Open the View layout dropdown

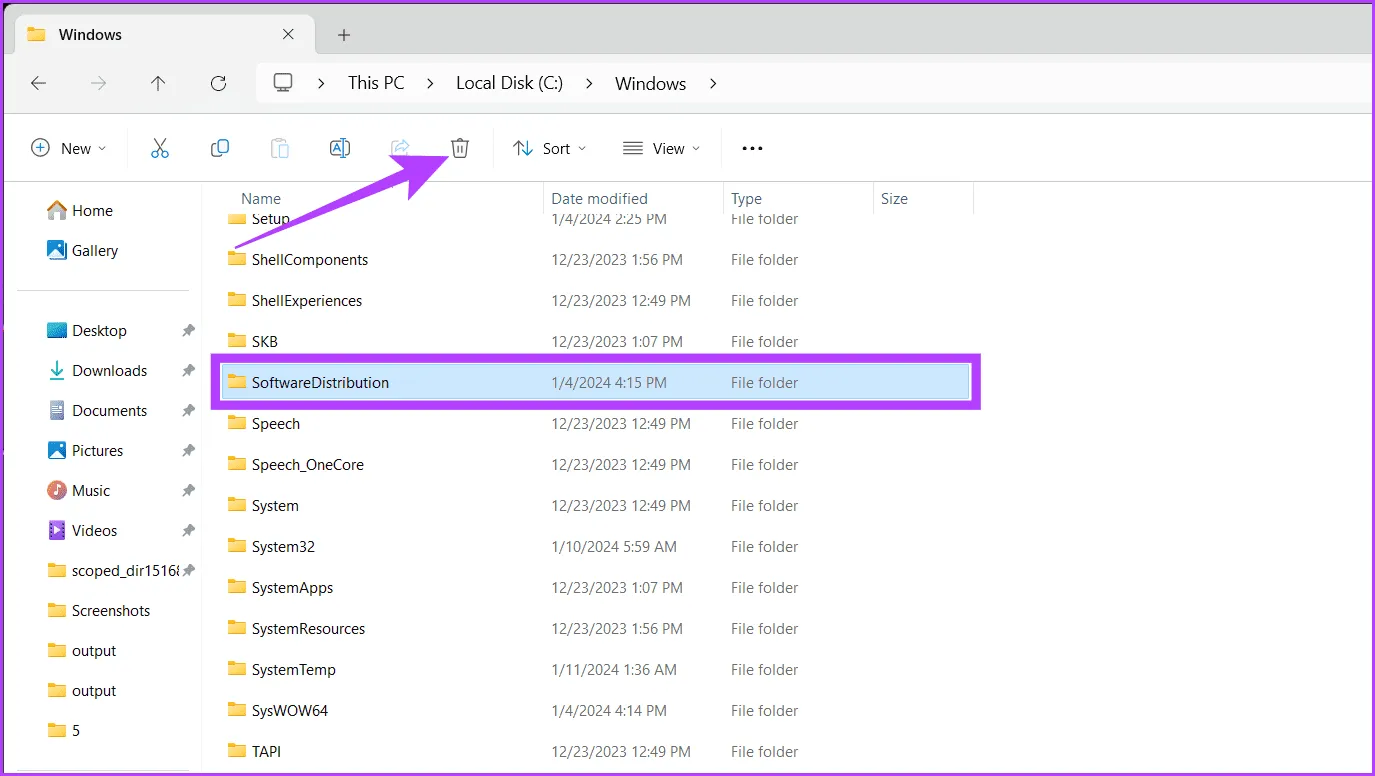coord(661,148)
